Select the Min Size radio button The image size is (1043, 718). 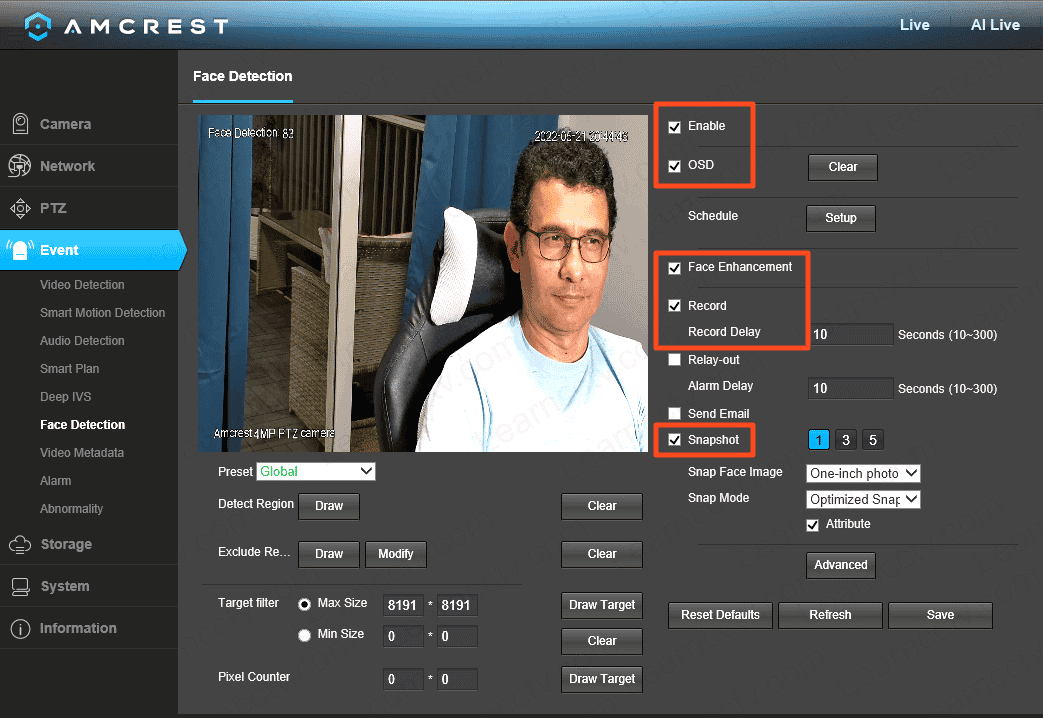304,635
